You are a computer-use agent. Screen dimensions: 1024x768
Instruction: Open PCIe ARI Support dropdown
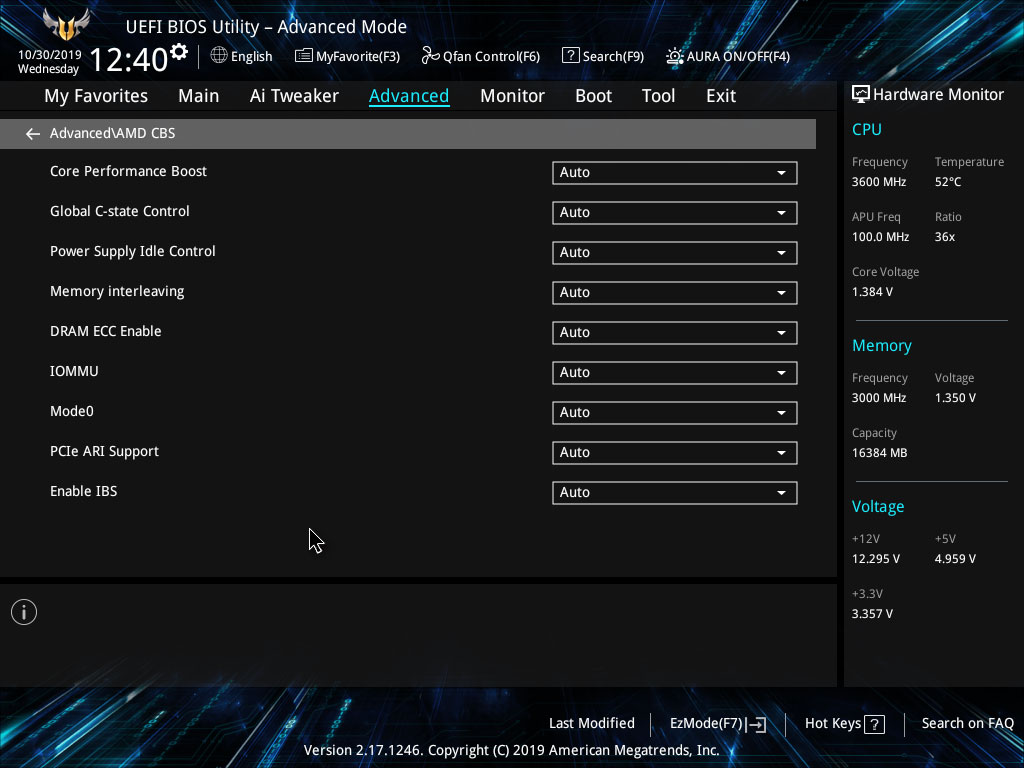coord(675,453)
